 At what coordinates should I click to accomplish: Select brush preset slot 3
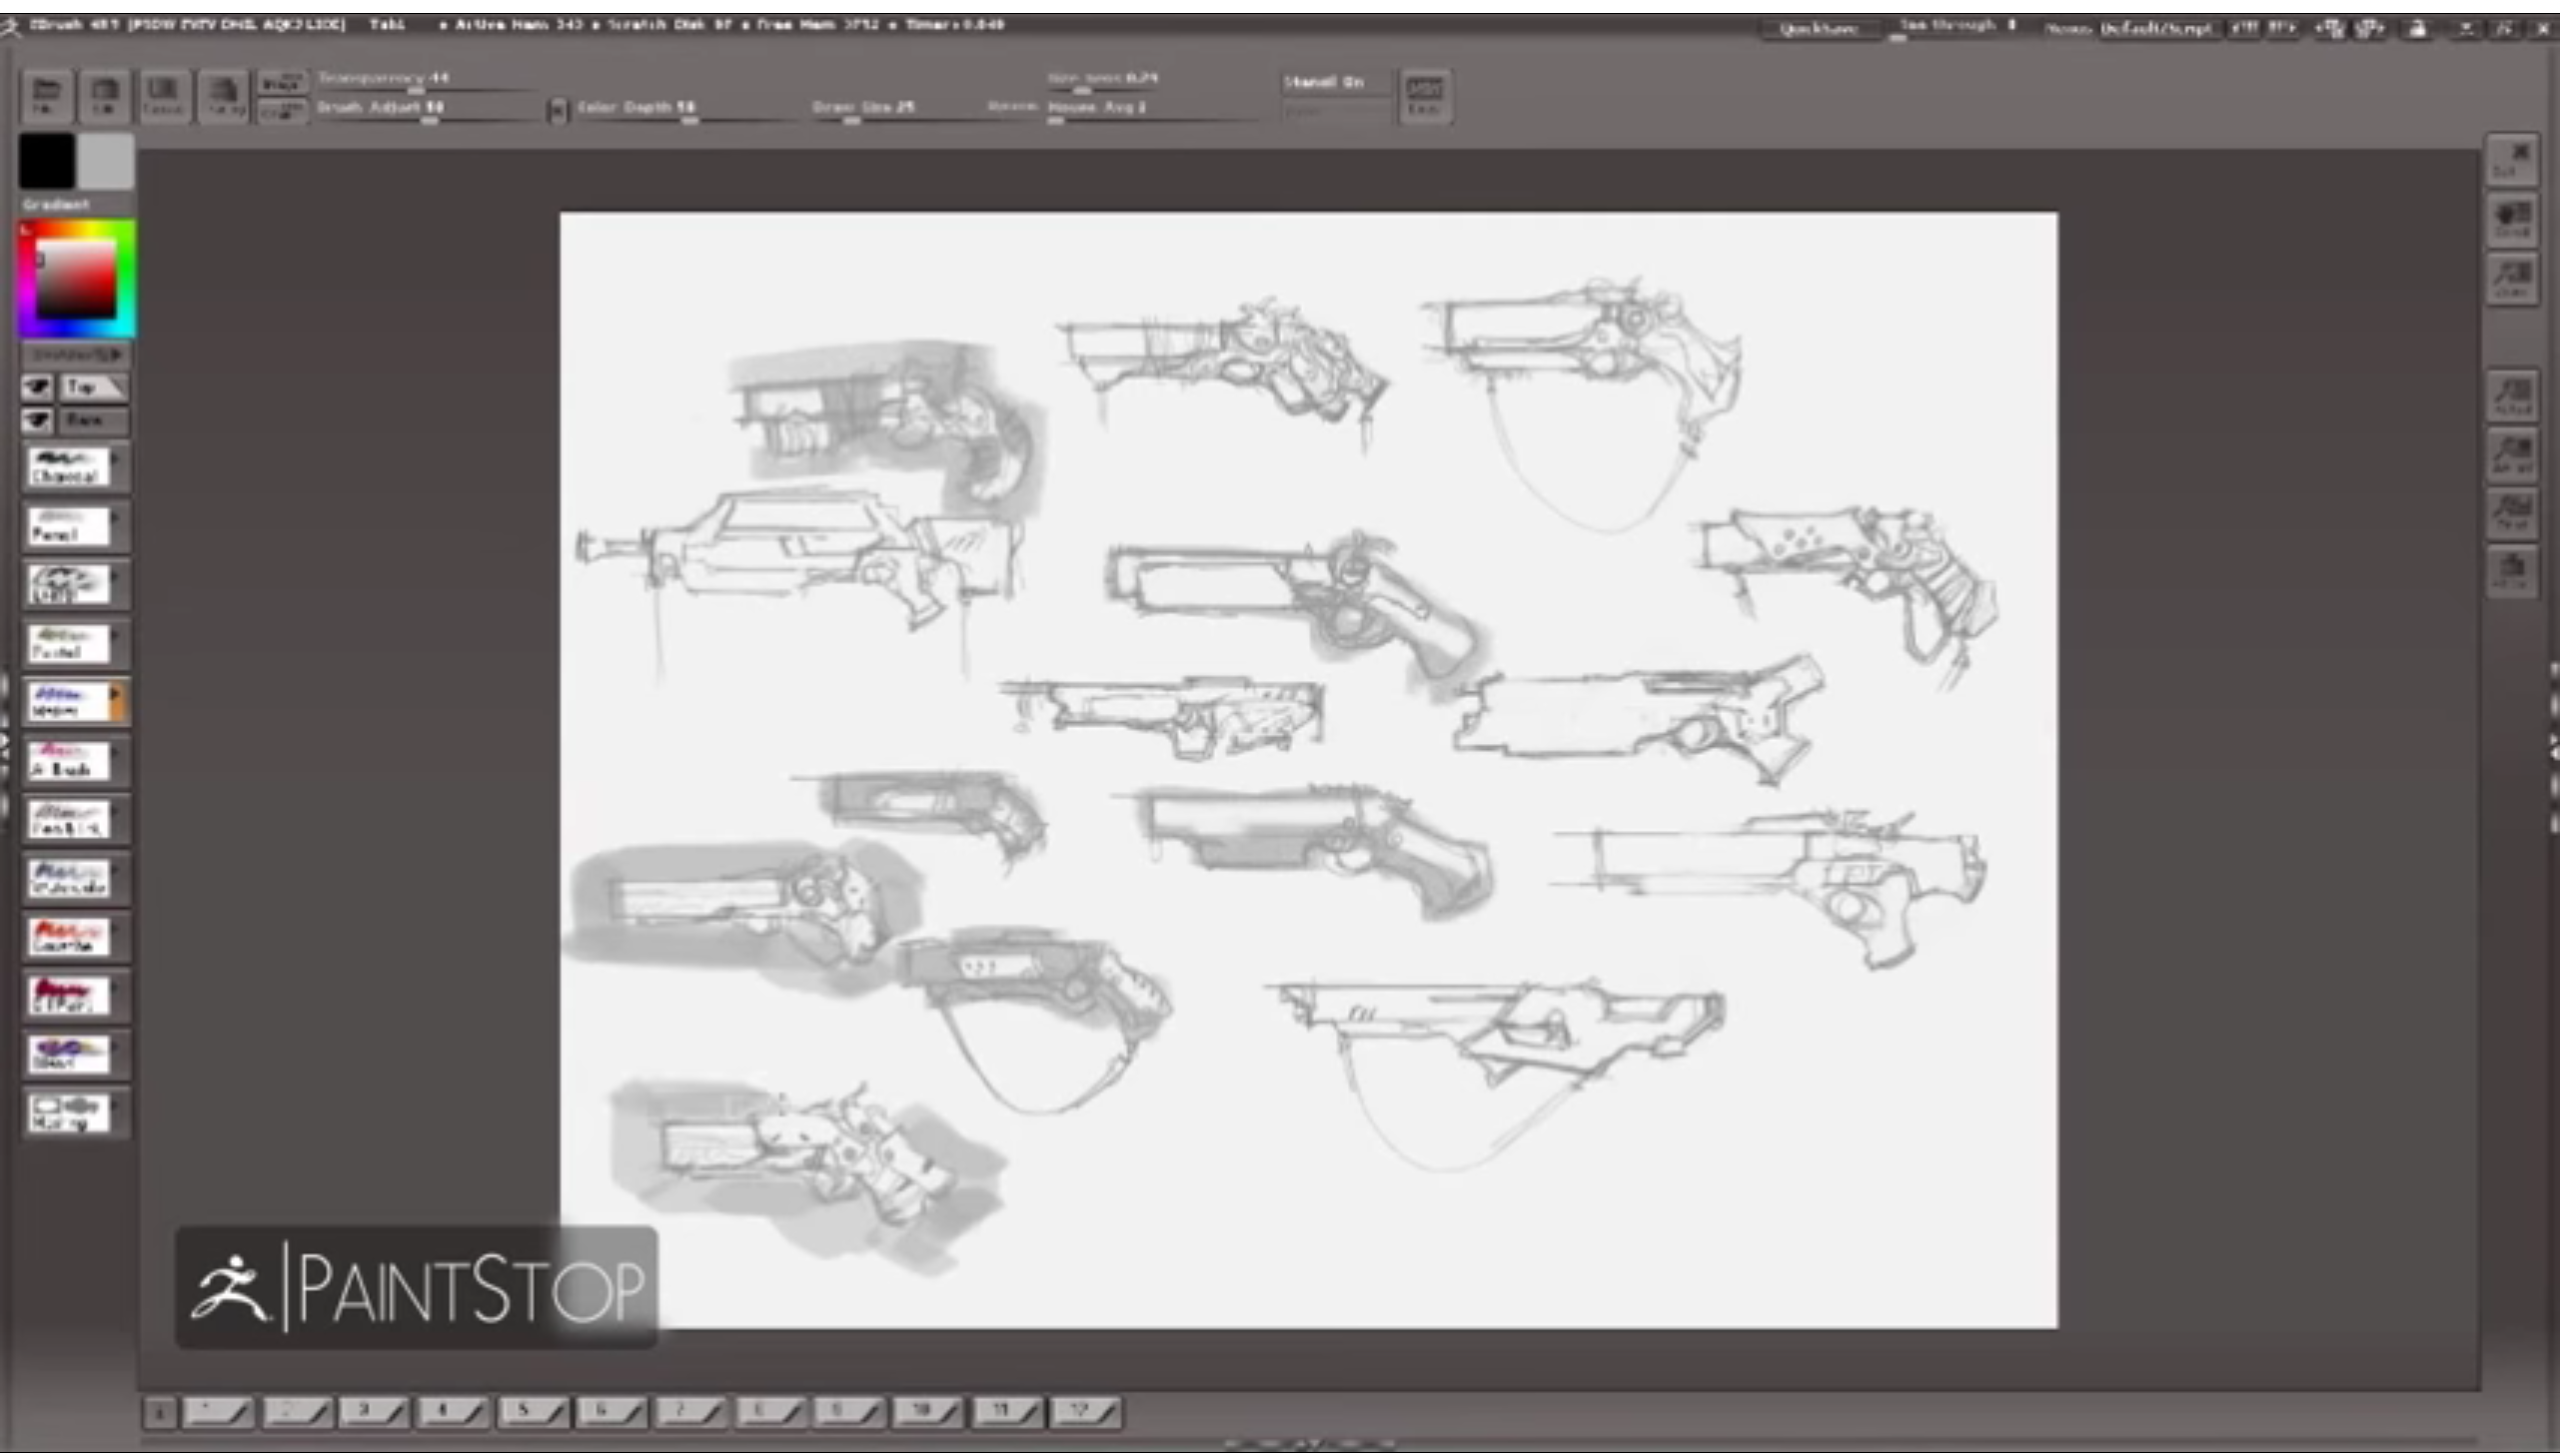(373, 1411)
